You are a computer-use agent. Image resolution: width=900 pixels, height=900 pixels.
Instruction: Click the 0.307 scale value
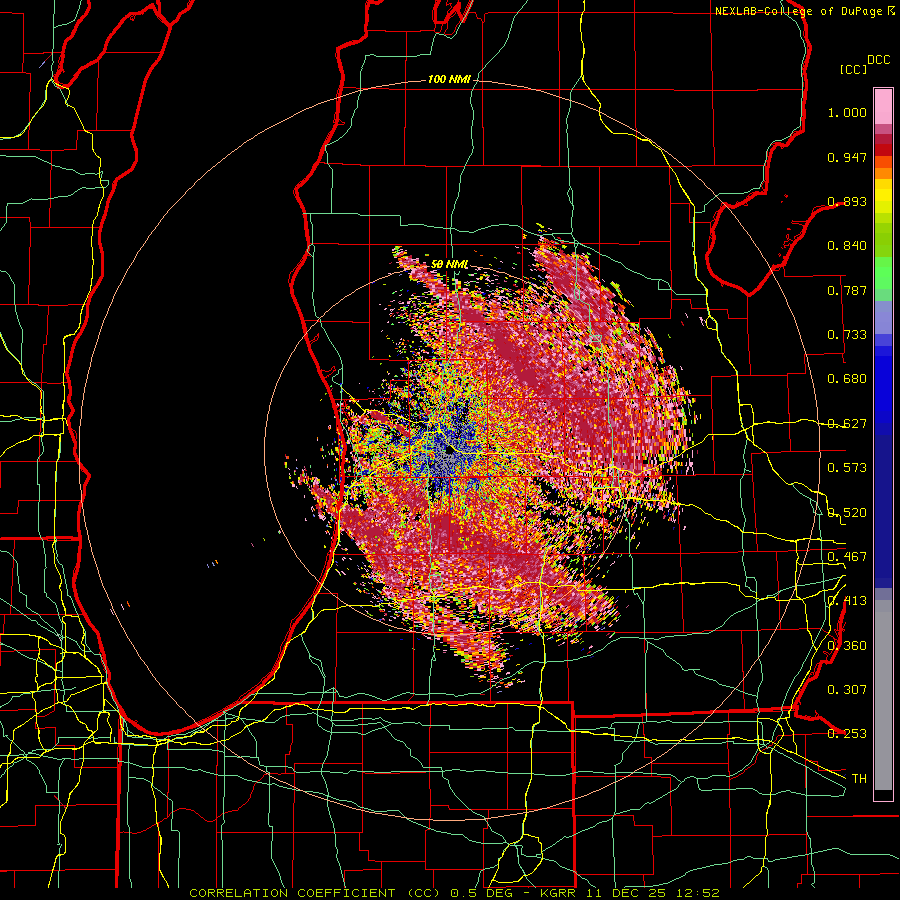coord(847,690)
